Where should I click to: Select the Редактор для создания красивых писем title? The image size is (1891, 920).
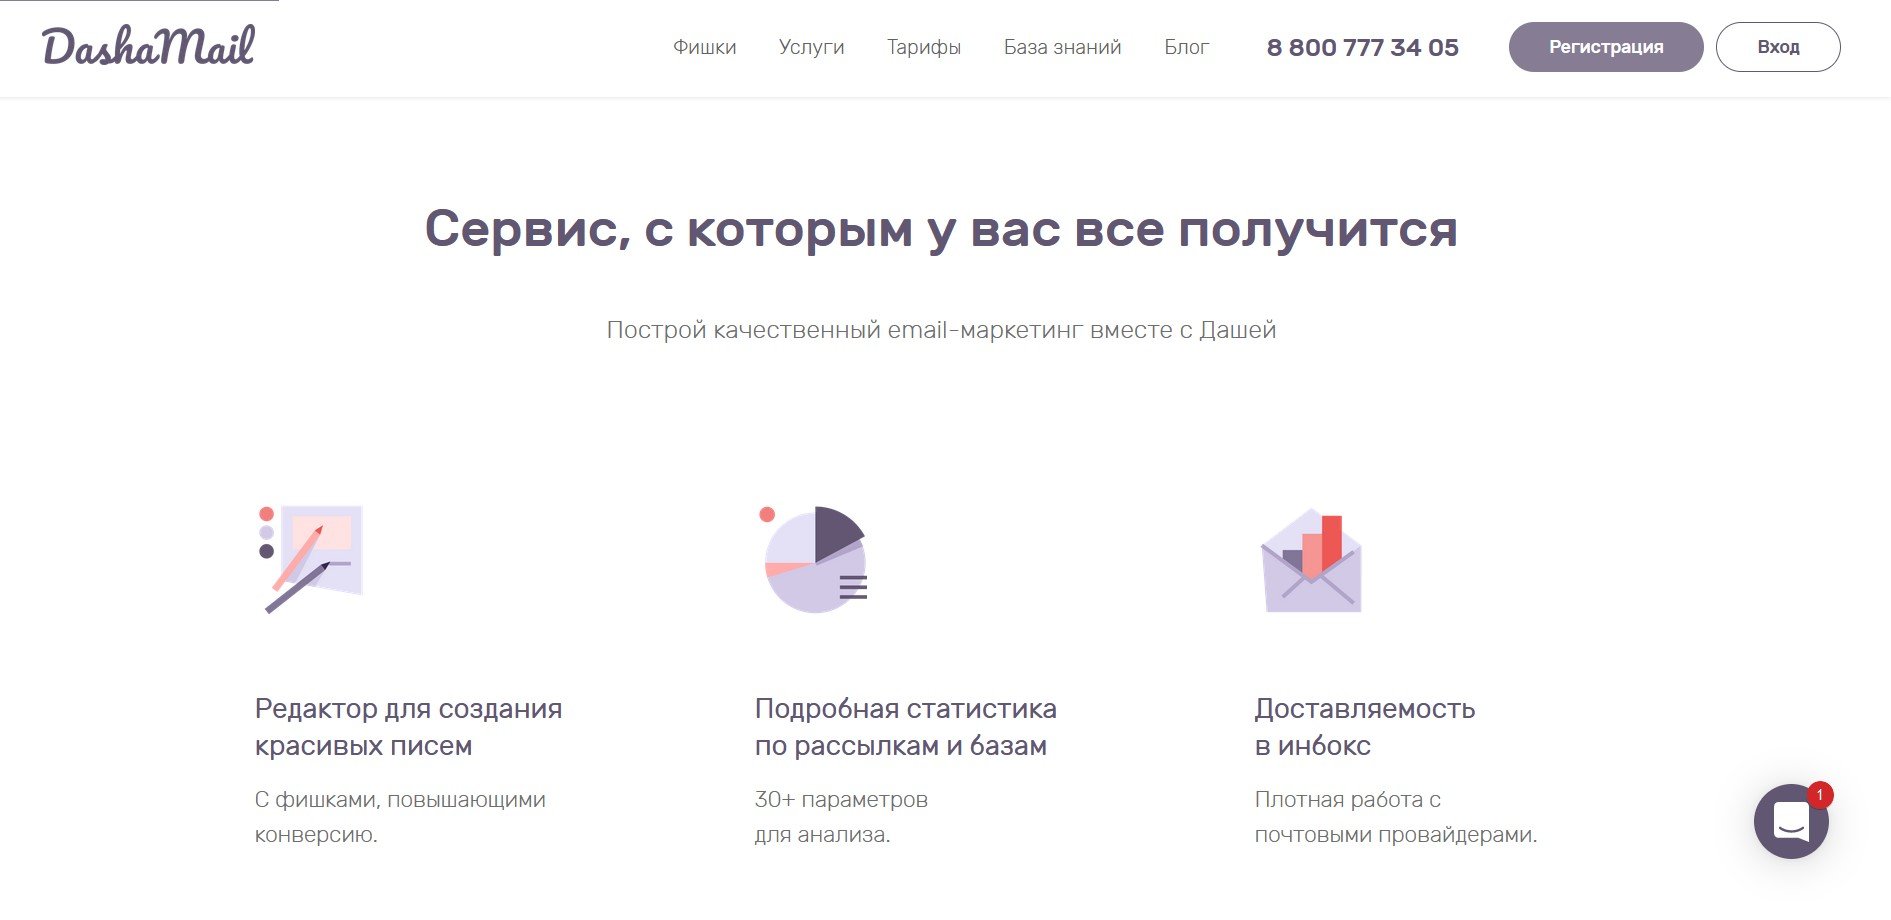408,727
